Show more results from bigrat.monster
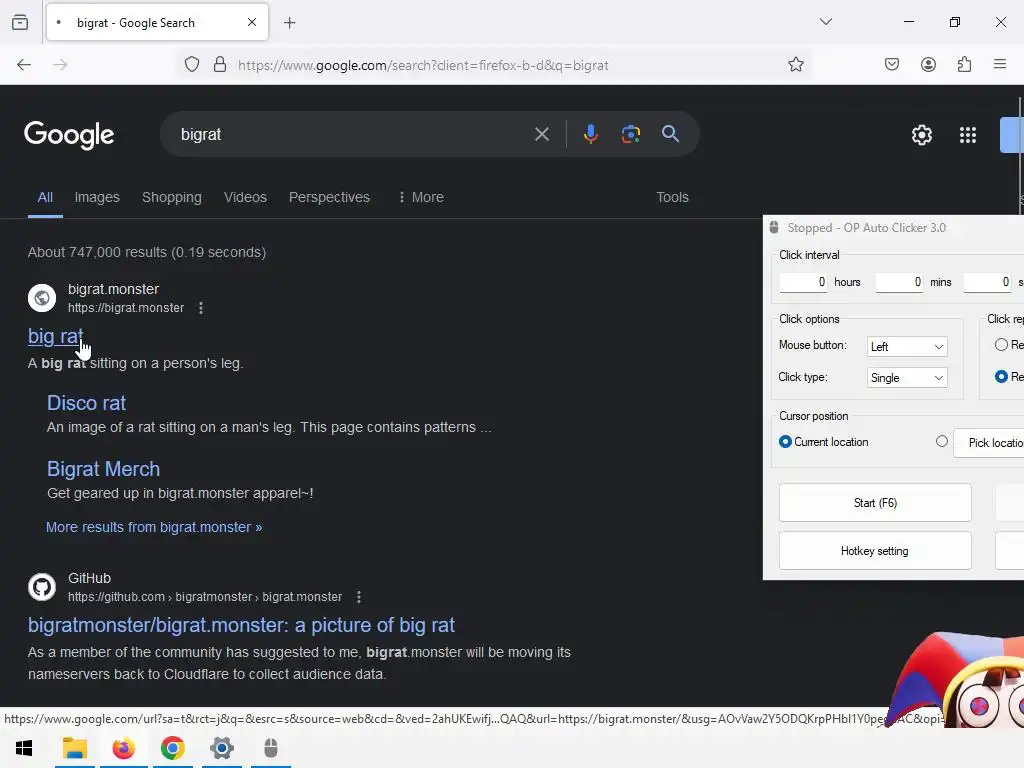 coord(154,527)
